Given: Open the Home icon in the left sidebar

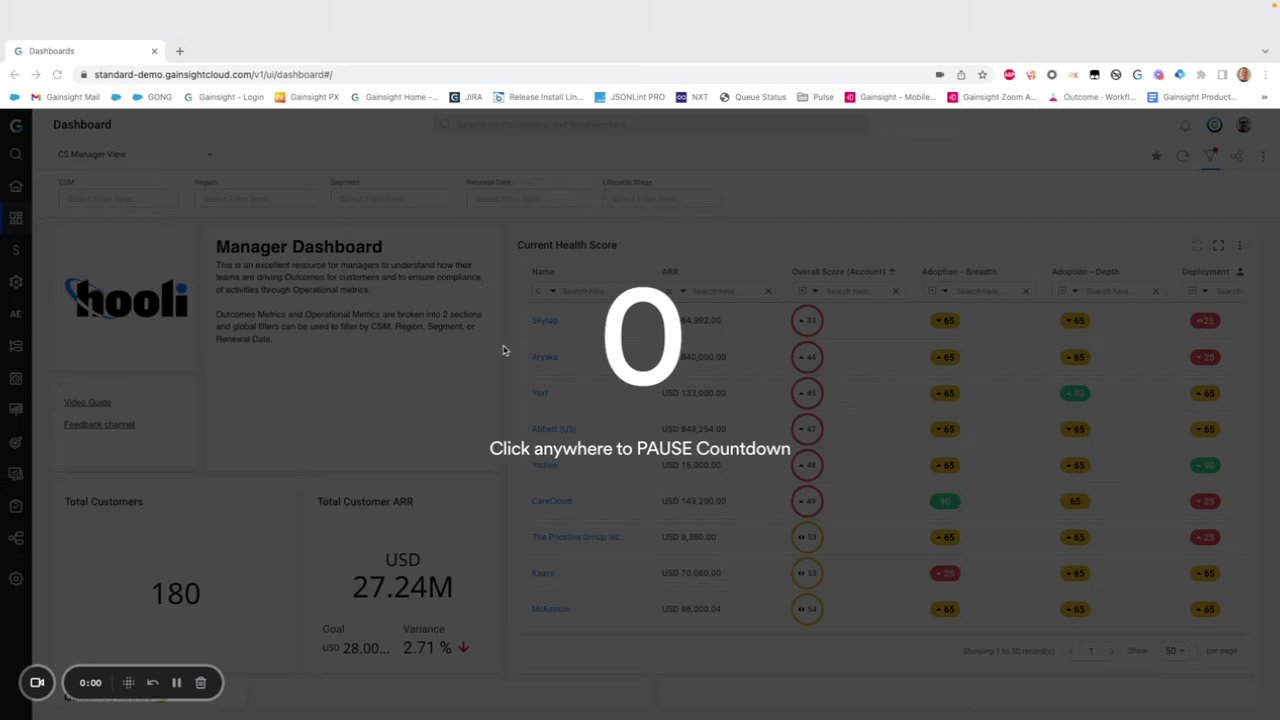Looking at the screenshot, I should pyautogui.click(x=15, y=186).
